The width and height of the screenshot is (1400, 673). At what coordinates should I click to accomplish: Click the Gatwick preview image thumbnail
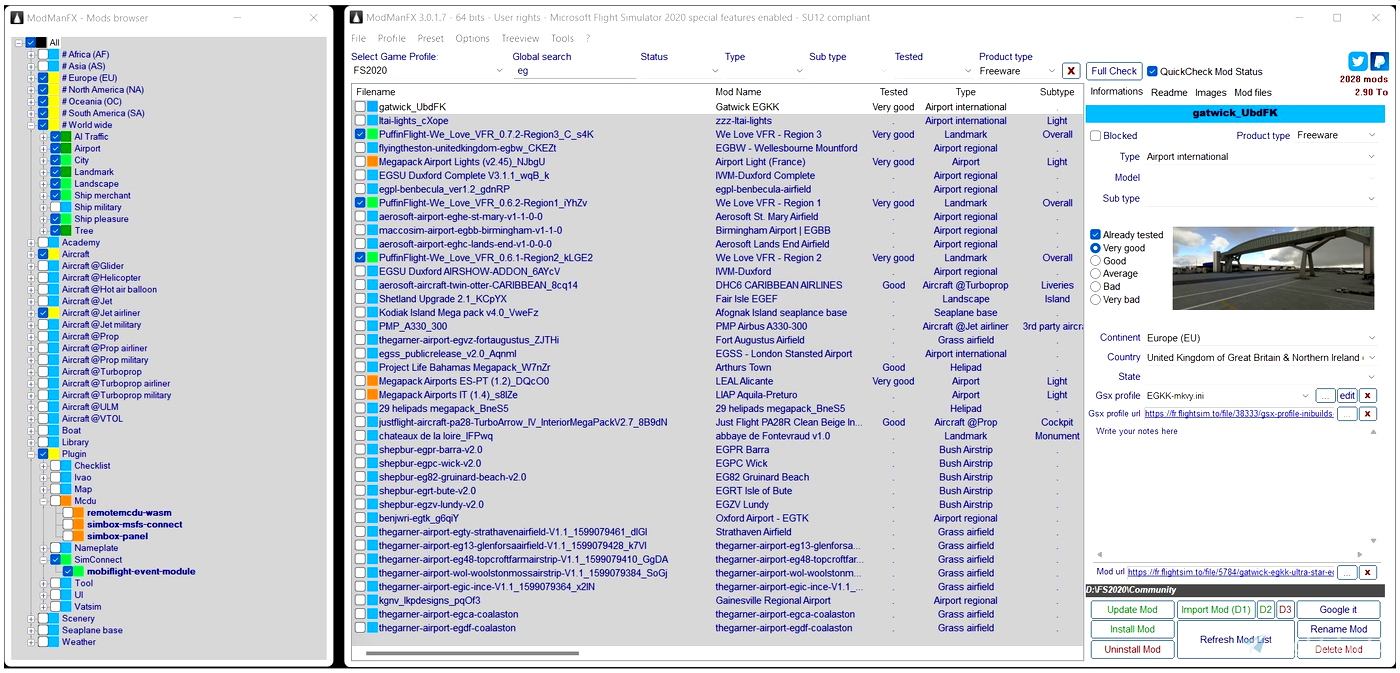1275,268
